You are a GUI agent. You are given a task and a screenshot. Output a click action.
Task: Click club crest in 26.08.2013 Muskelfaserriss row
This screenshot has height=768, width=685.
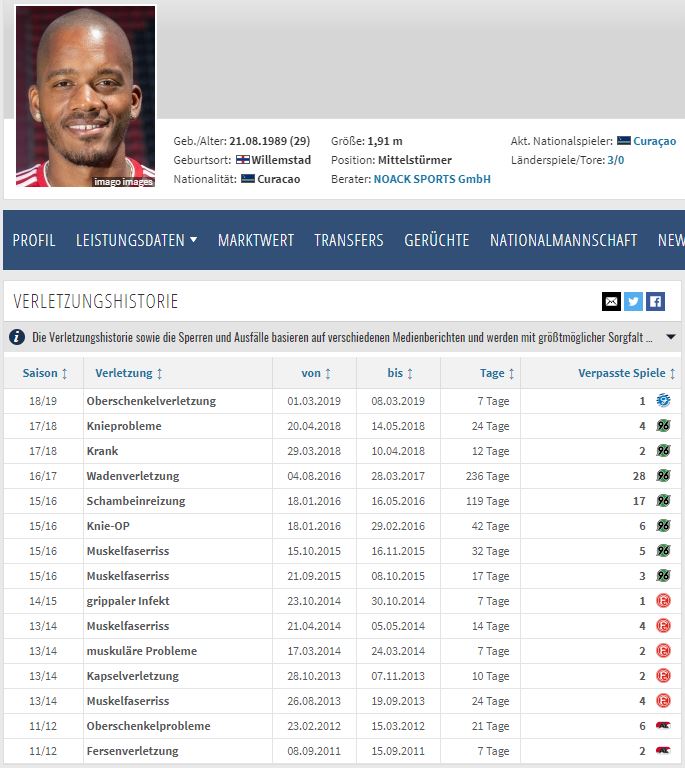tap(663, 700)
